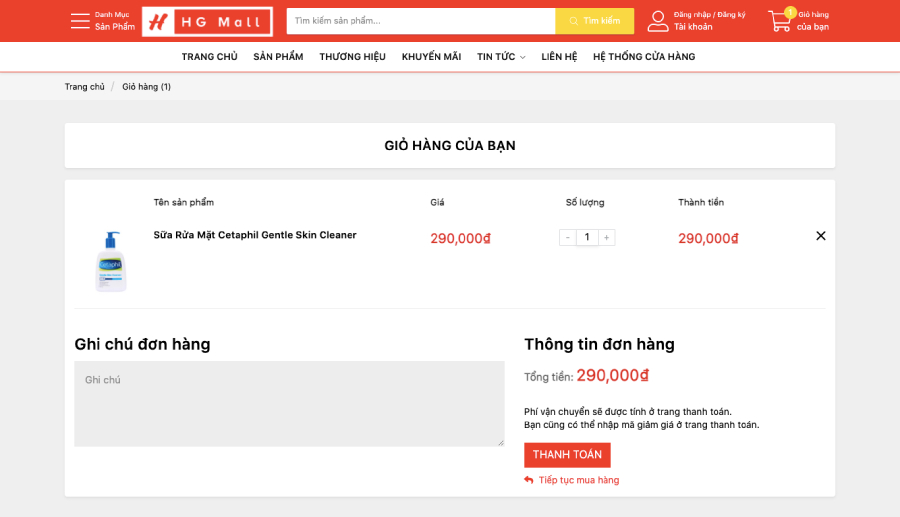Open HỆ THỐNG CỬA HÀNG menu item
The height and width of the screenshot is (517, 900).
click(x=644, y=57)
